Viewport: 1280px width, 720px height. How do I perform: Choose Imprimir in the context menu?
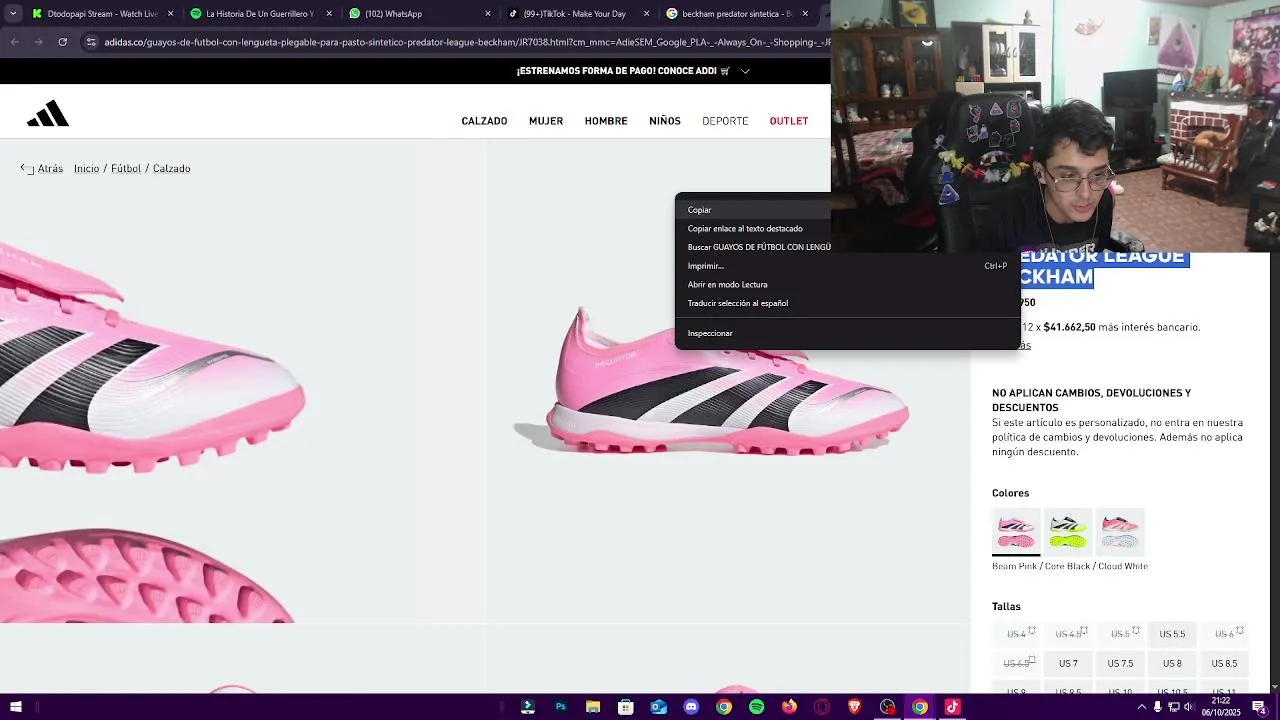847,266
